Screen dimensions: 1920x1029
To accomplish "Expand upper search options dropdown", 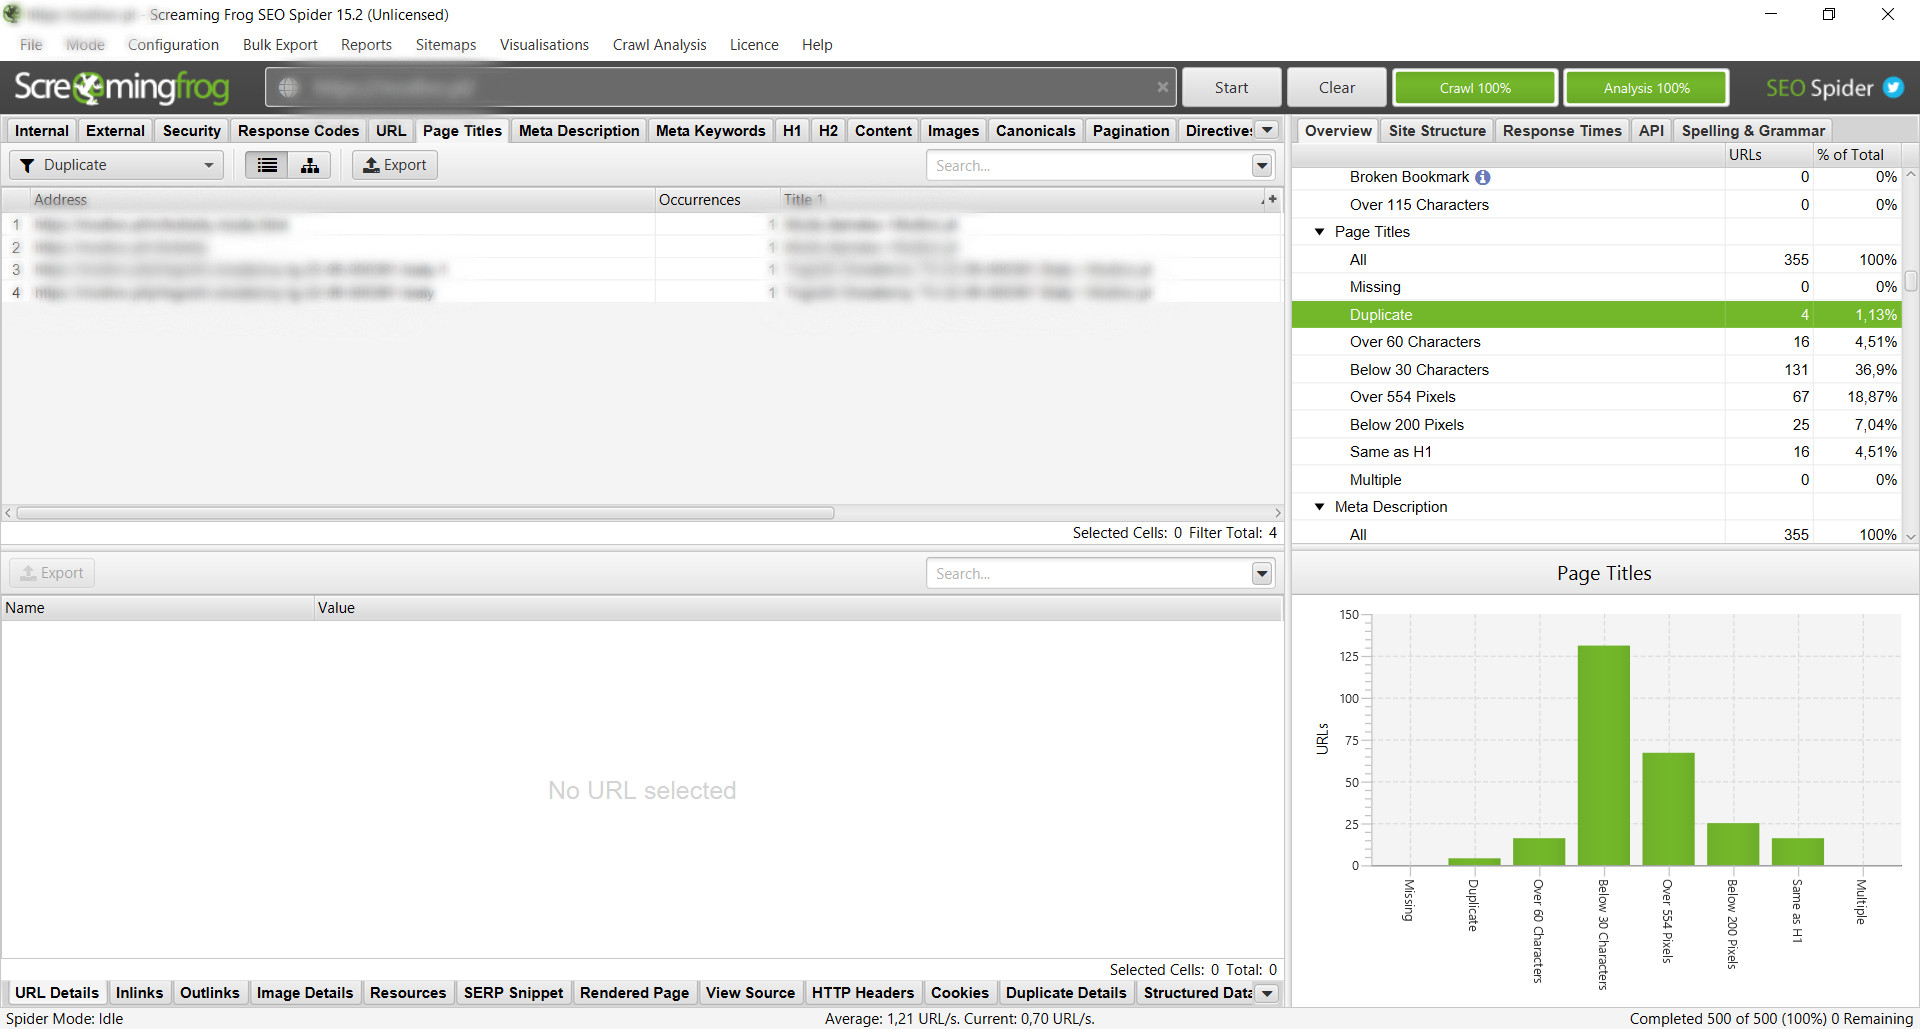I will point(1262,166).
